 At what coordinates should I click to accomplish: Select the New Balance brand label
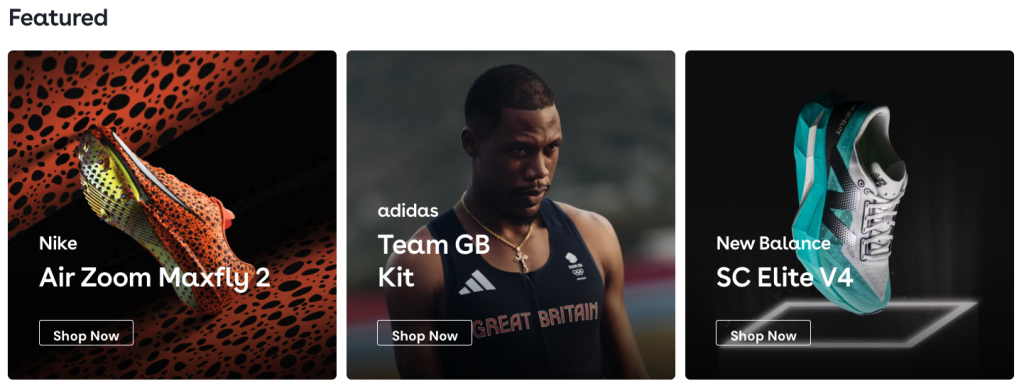tap(773, 244)
